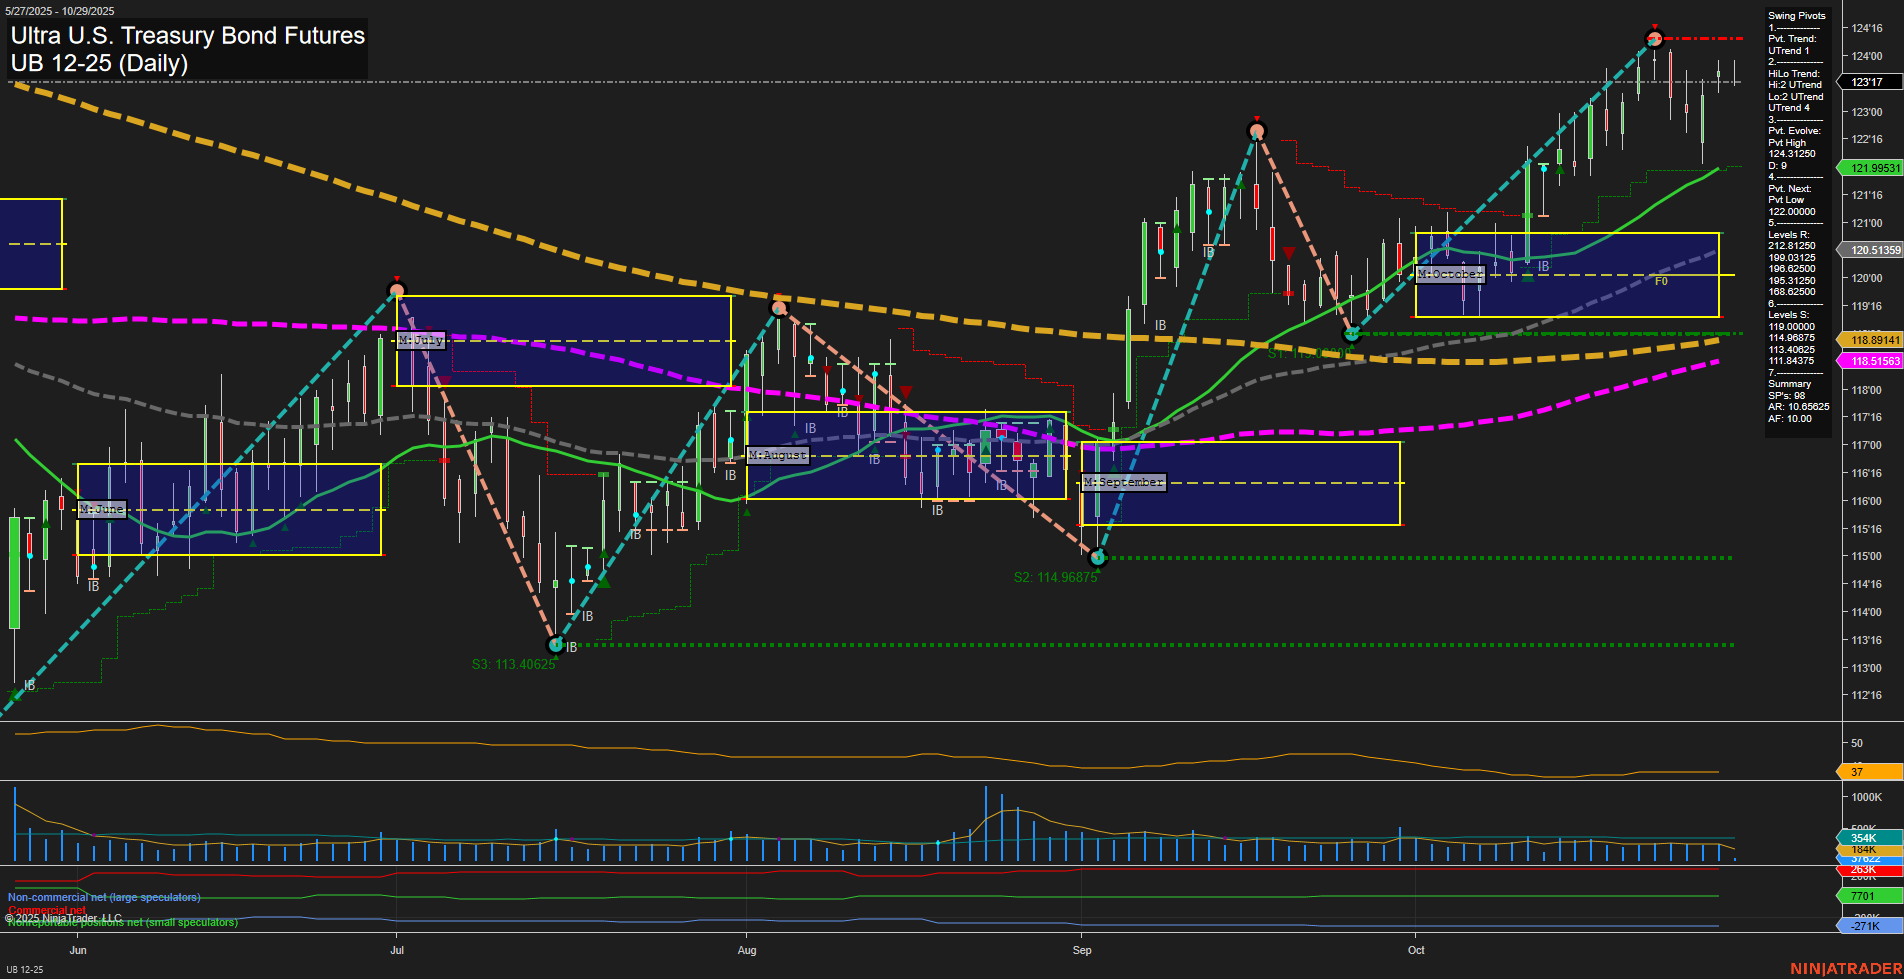Click the Swing Pivots info panel heading
Image resolution: width=1904 pixels, height=979 pixels.
coord(1796,16)
